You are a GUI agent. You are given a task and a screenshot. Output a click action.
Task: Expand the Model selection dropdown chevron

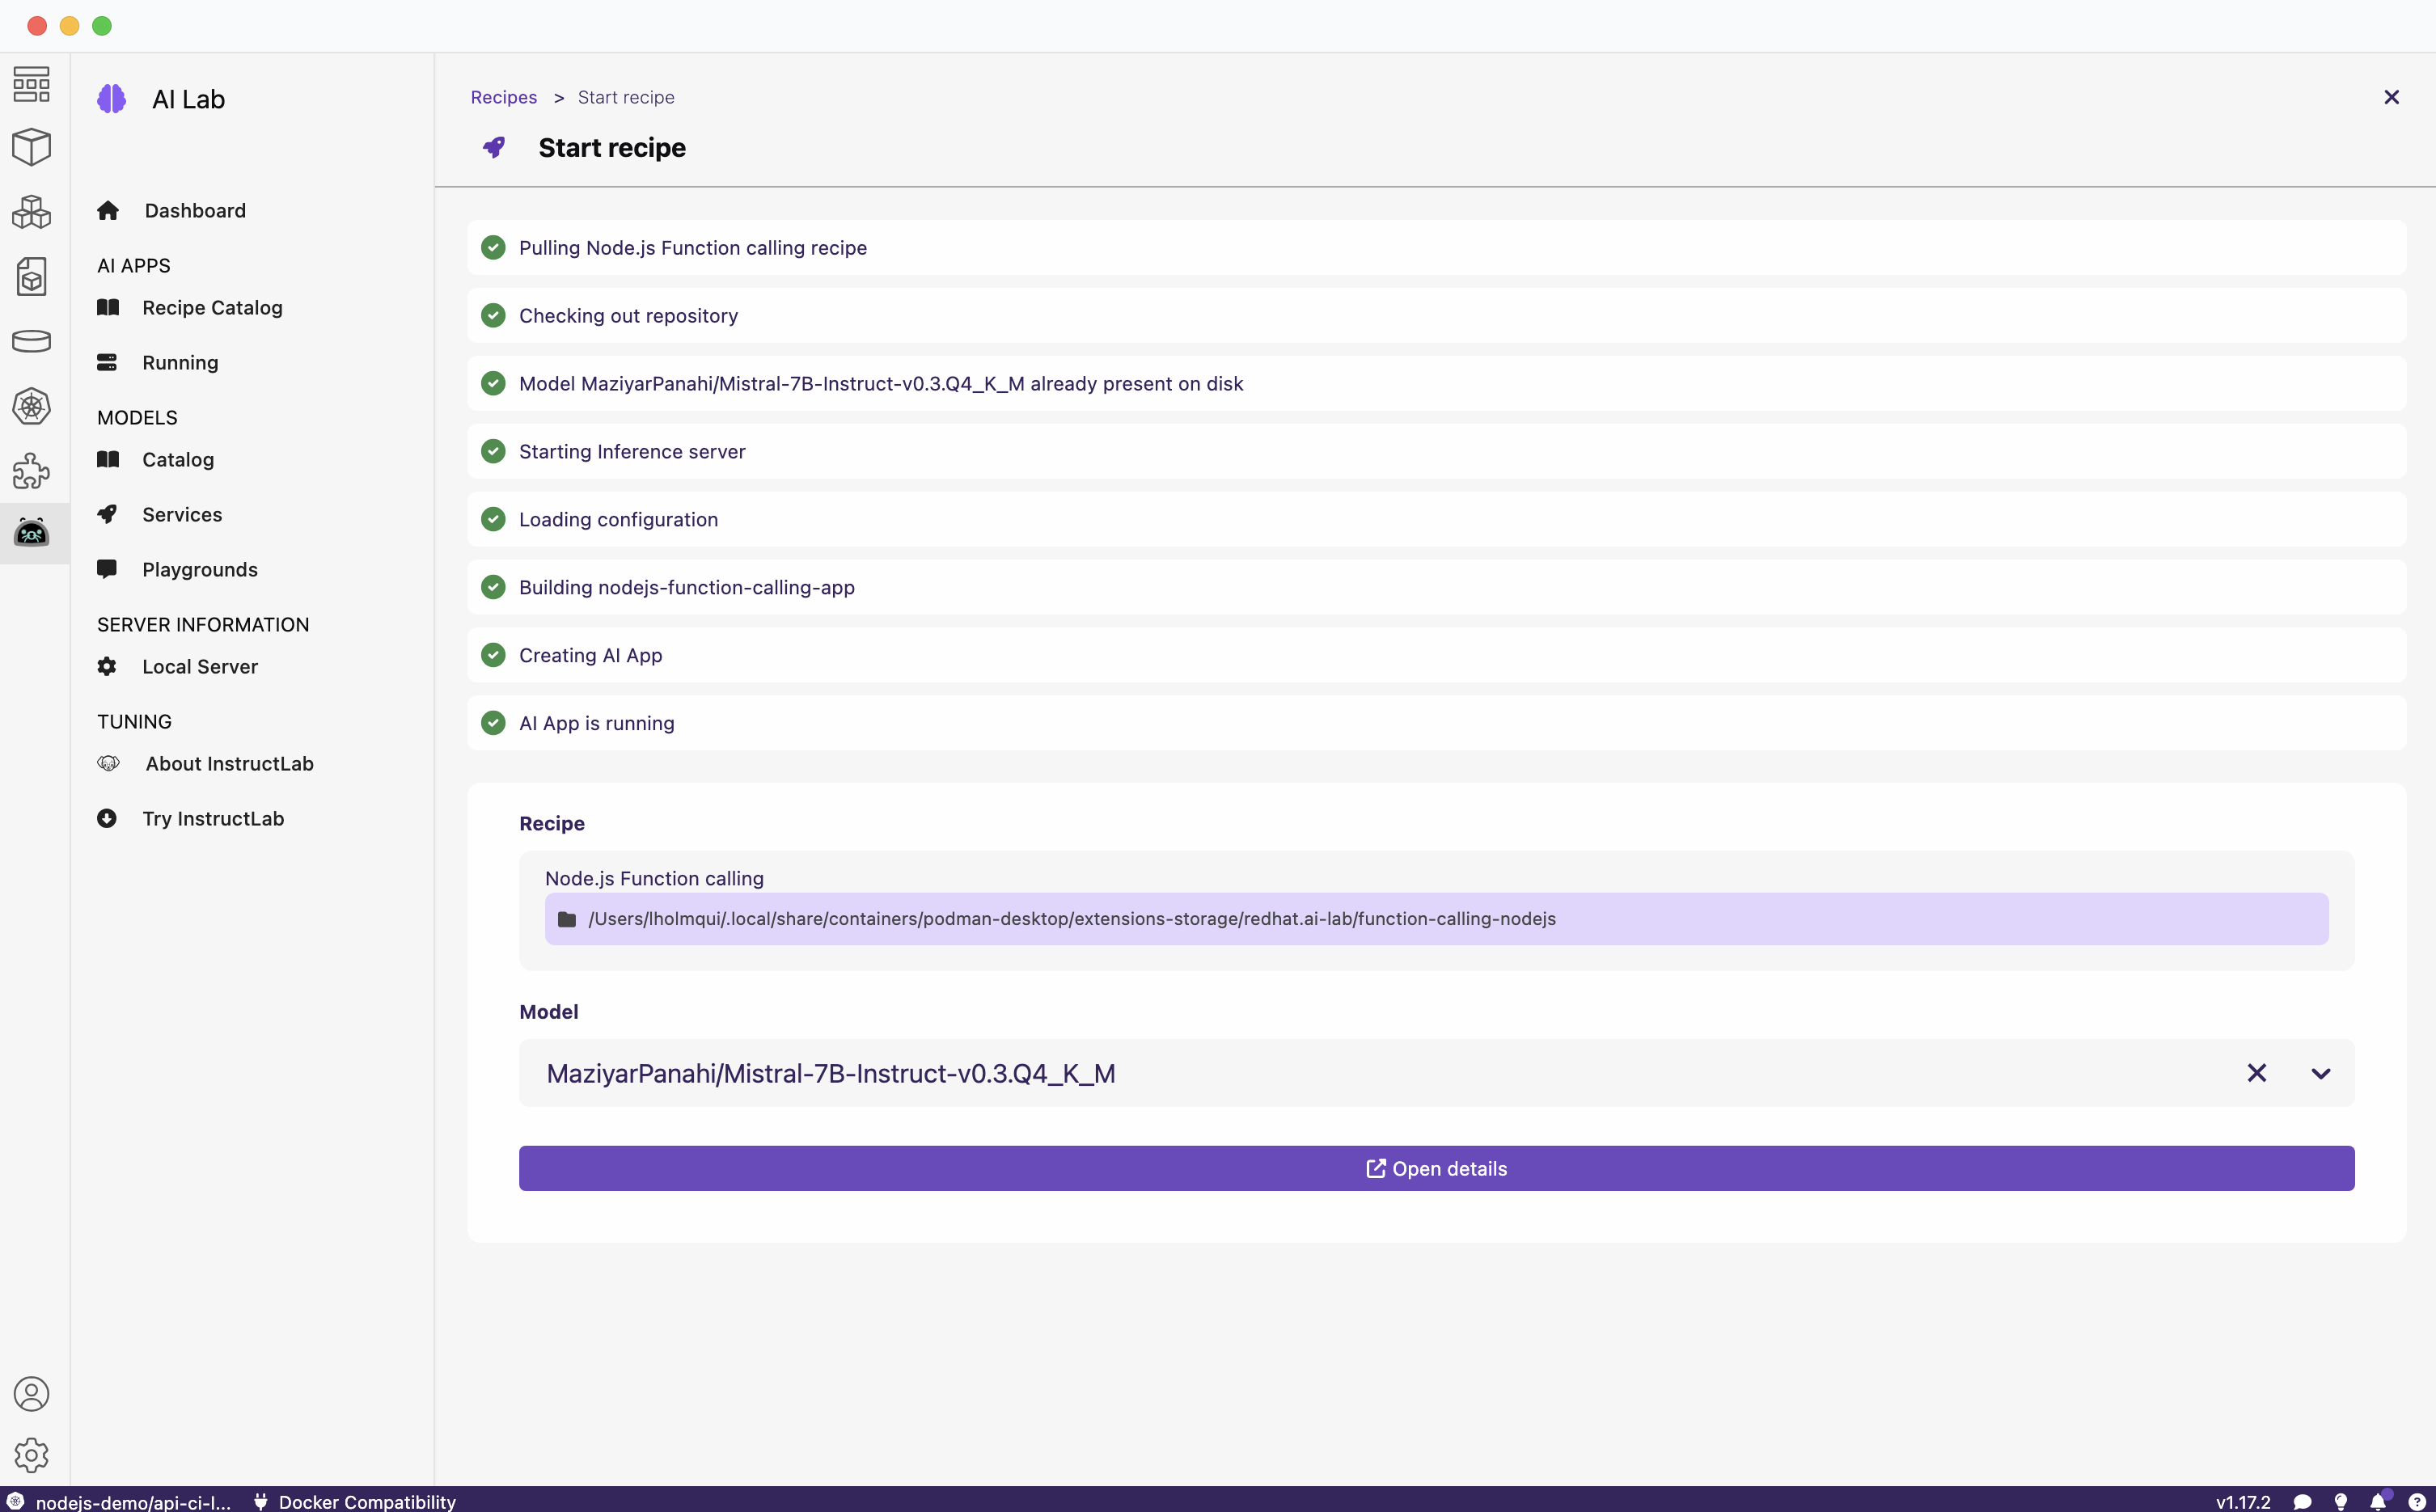click(2320, 1073)
